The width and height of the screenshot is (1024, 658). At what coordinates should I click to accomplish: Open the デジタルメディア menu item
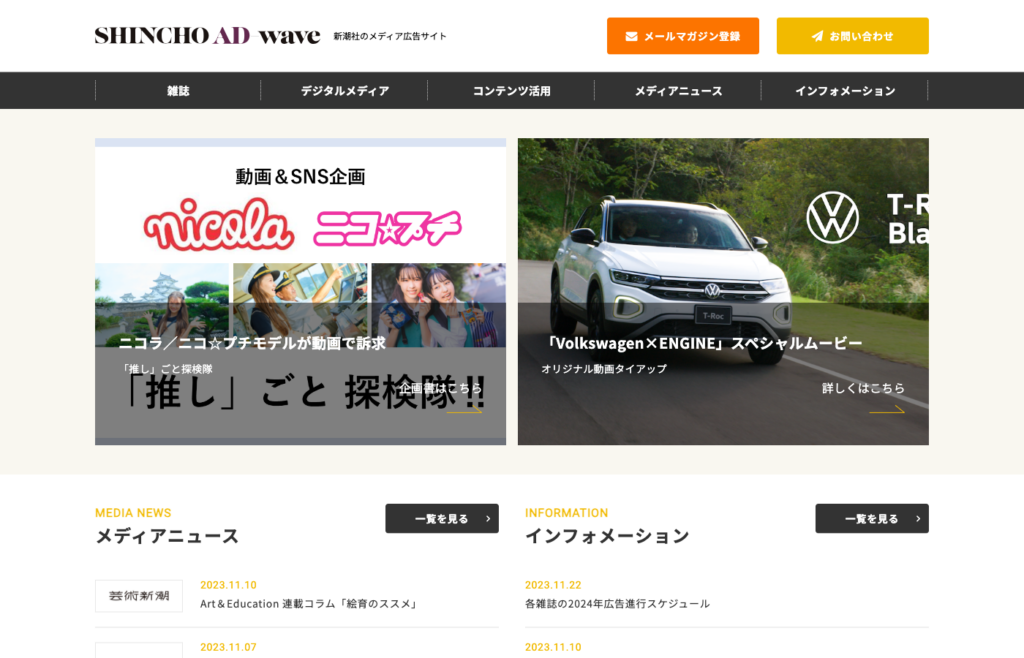click(344, 91)
